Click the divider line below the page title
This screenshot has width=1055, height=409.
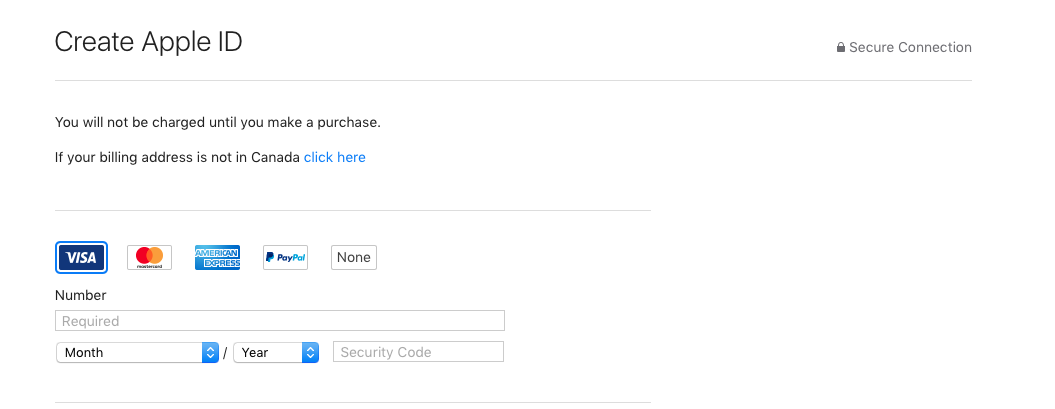[513, 81]
